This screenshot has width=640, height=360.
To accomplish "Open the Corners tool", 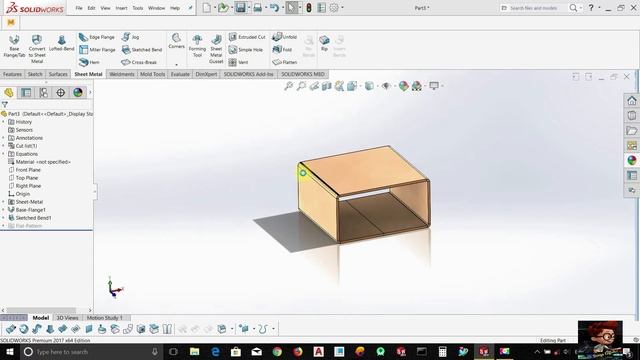I will tap(176, 41).
